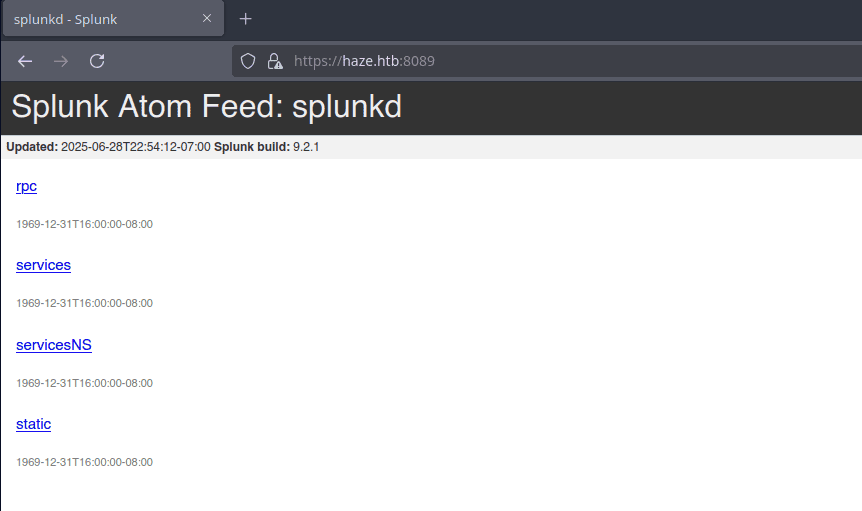Open the services link
The image size is (862, 511).
43,265
